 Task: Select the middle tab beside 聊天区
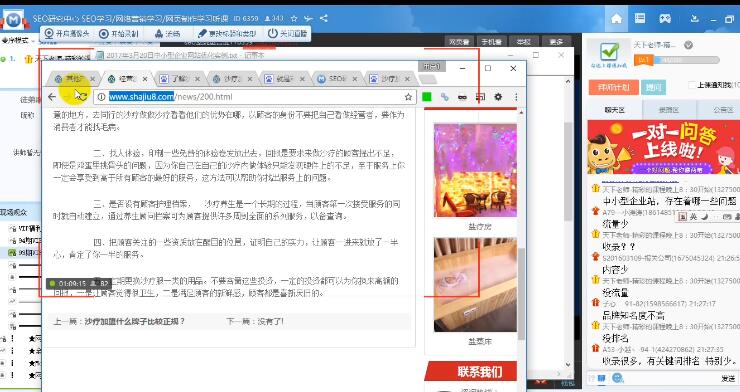point(669,110)
